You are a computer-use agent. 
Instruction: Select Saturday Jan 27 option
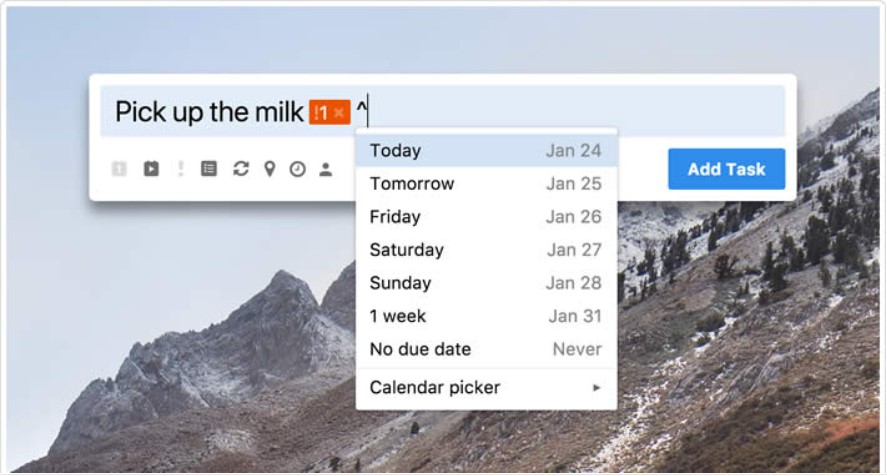coord(486,250)
